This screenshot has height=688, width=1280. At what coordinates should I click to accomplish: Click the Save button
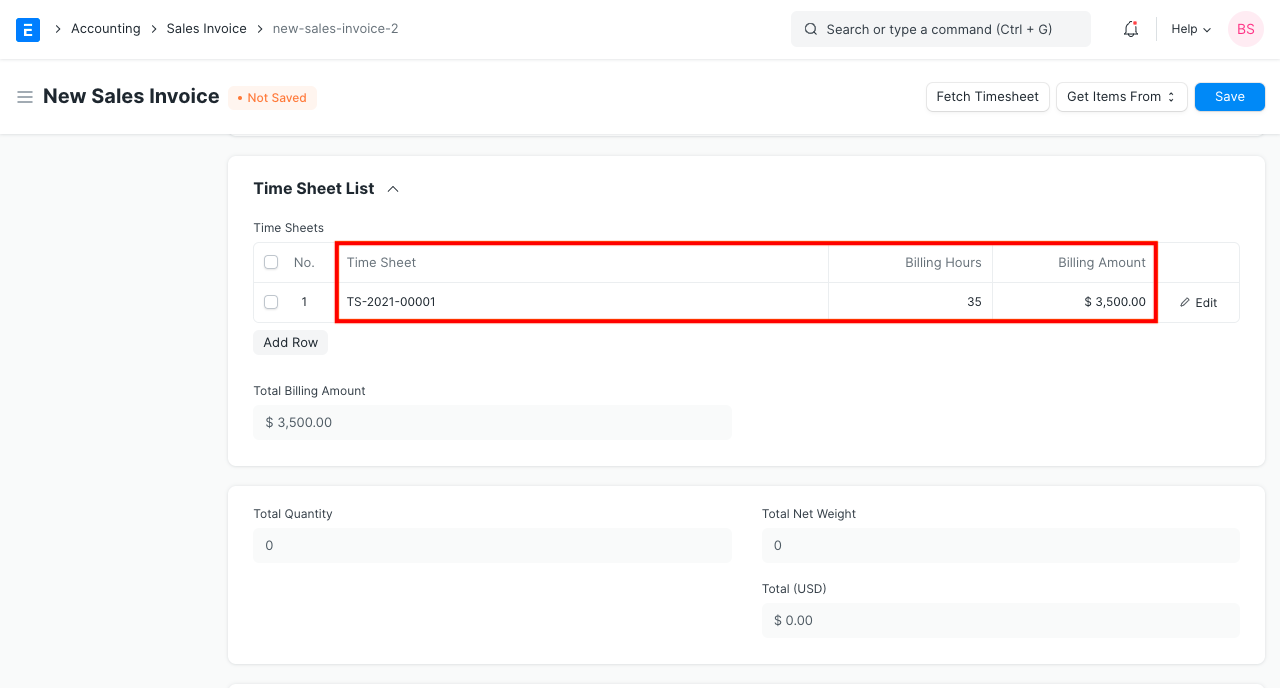pyautogui.click(x=1229, y=96)
